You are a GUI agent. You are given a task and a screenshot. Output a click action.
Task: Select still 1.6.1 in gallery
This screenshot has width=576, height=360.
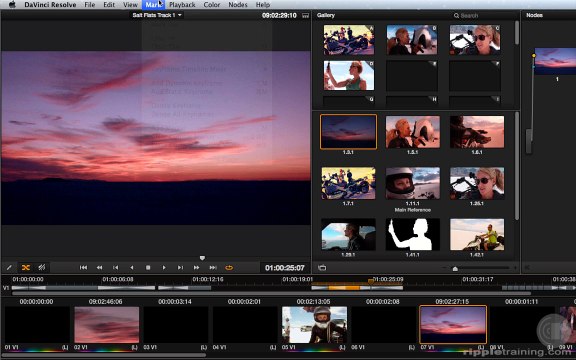pyautogui.click(x=477, y=132)
